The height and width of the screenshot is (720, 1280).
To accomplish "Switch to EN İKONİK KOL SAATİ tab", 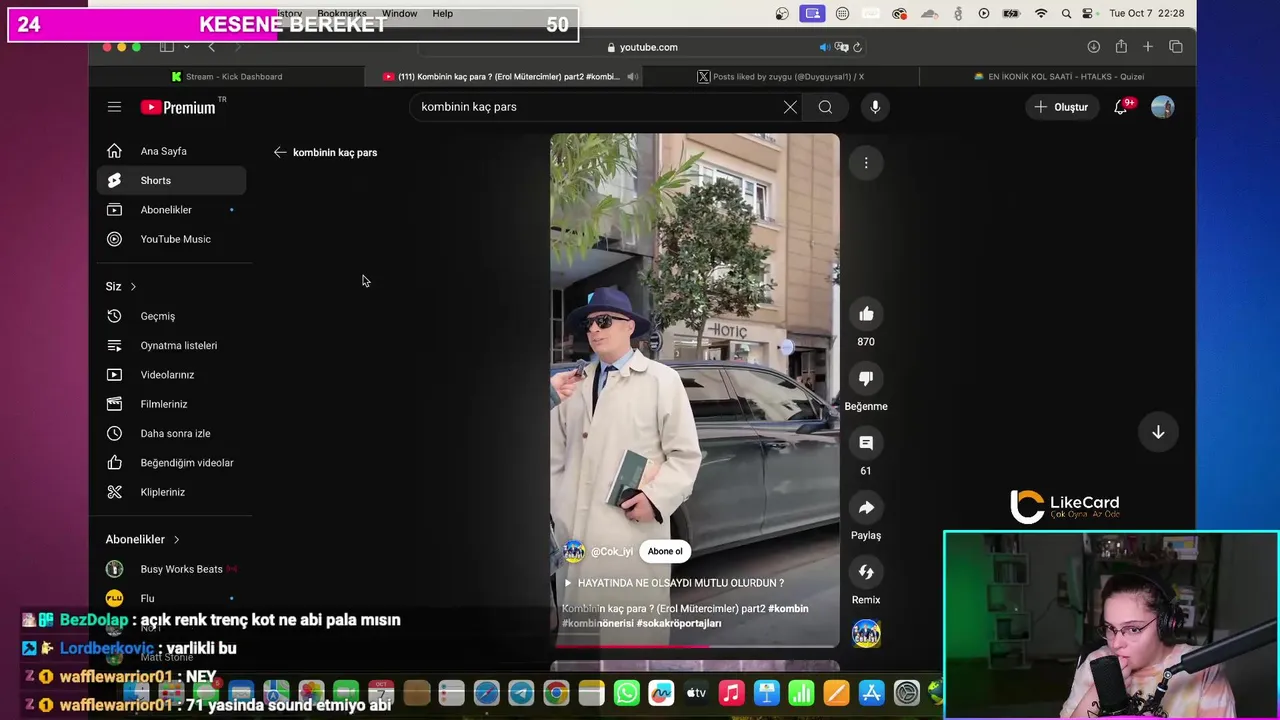I will [x=1058, y=76].
